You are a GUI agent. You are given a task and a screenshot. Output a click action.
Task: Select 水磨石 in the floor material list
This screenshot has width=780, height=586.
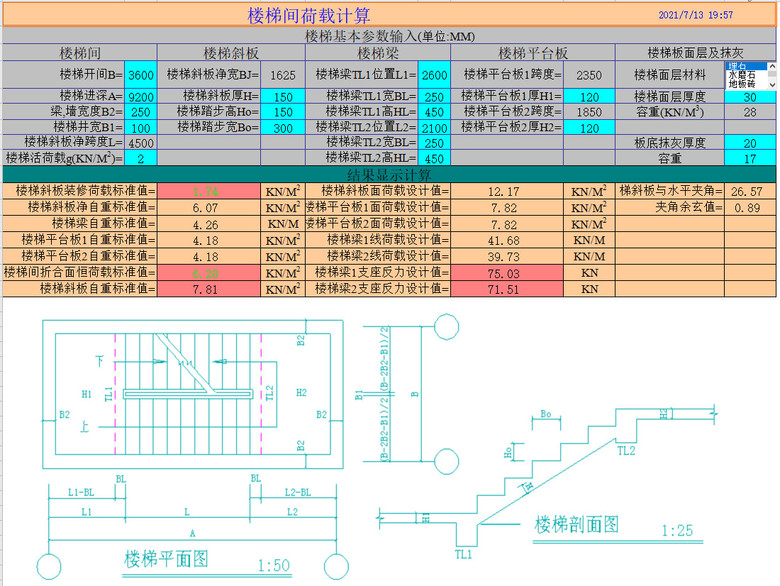(x=742, y=75)
